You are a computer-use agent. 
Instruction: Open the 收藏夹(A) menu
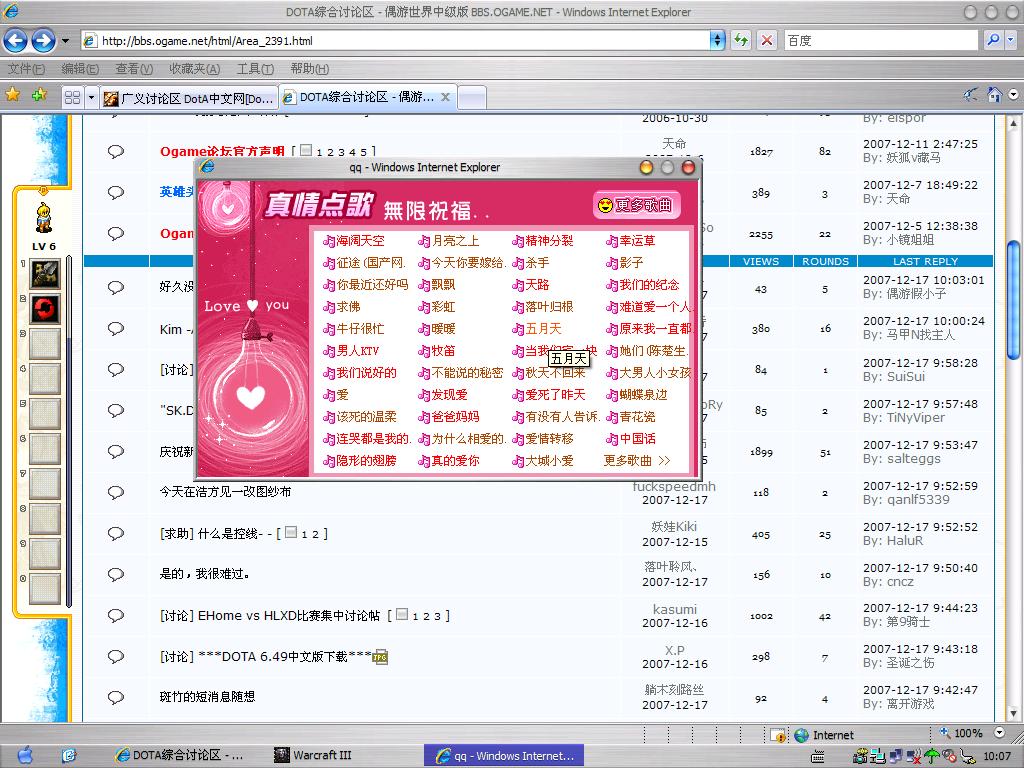[195, 69]
